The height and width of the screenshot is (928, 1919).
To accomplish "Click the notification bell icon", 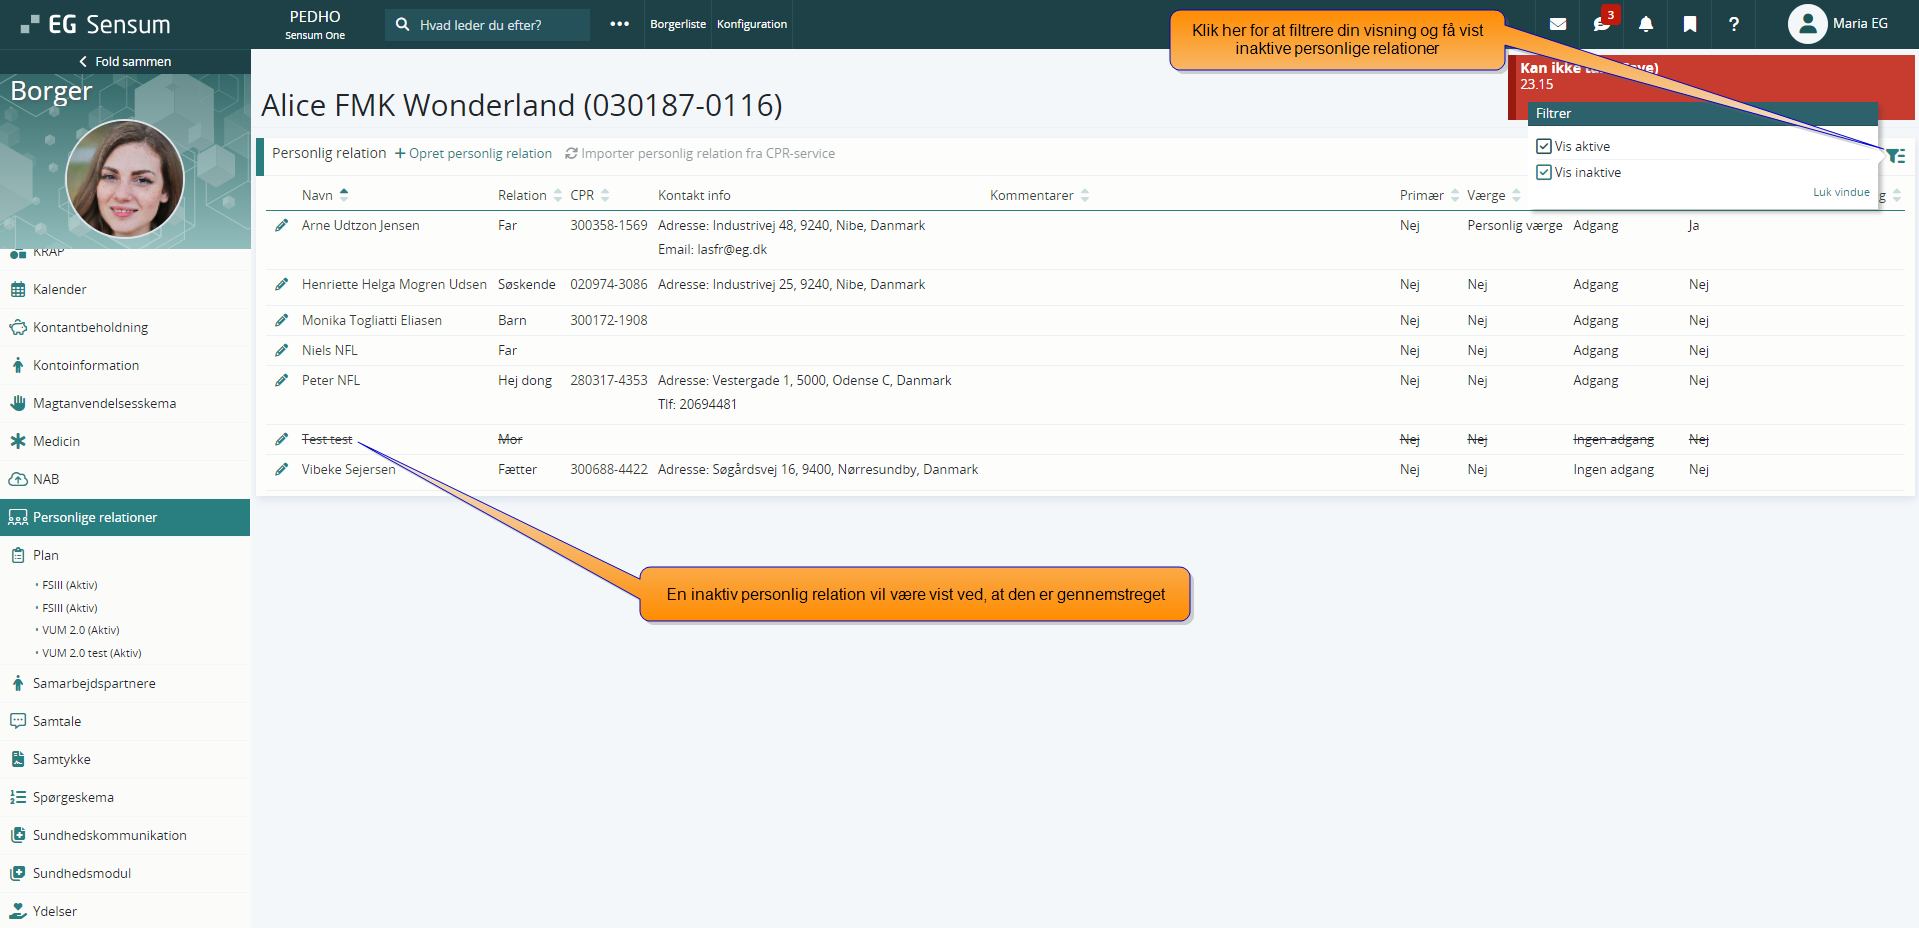I will point(1646,24).
